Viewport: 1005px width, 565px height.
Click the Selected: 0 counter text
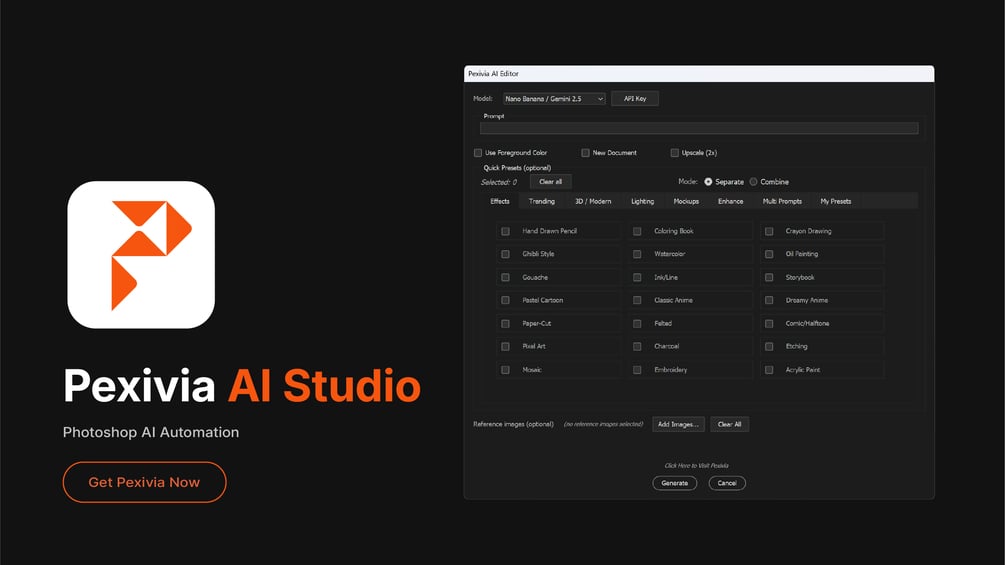pos(499,183)
